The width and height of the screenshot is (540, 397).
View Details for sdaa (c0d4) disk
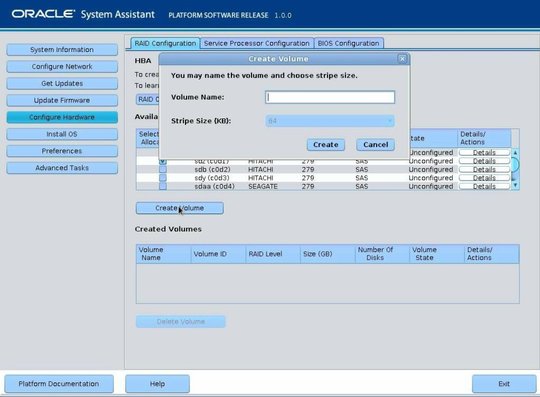click(484, 186)
